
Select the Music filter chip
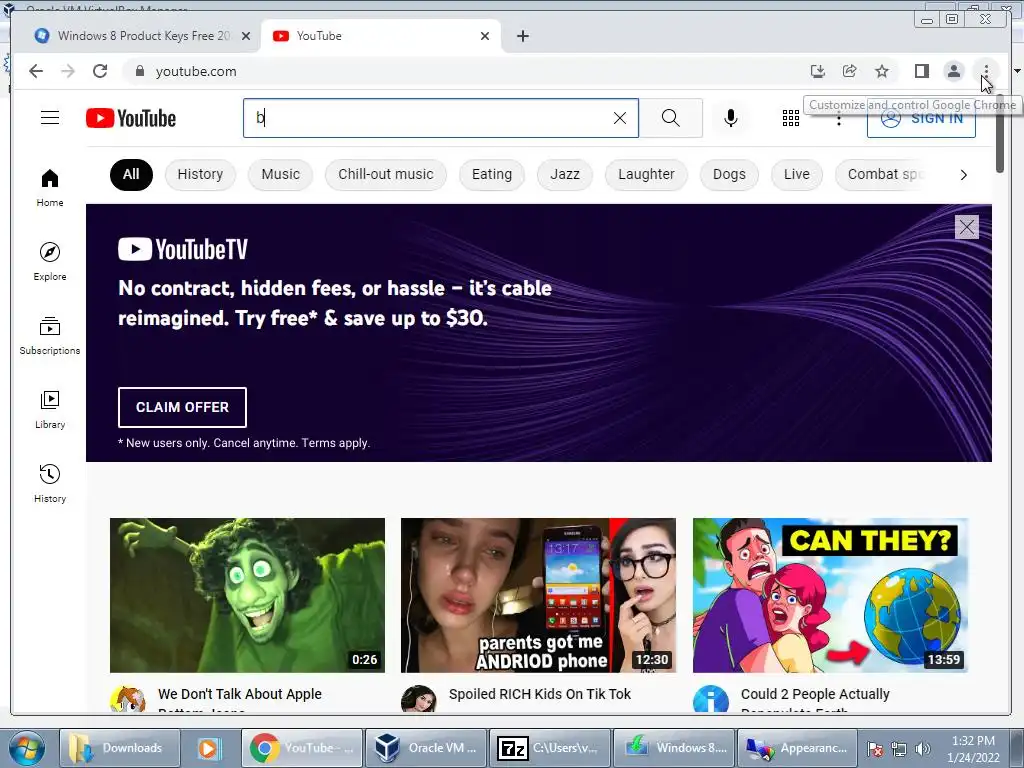(x=280, y=174)
